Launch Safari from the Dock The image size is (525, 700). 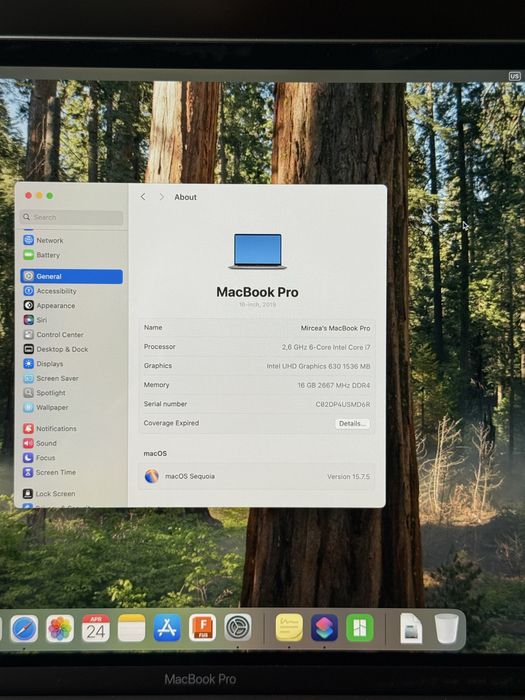click(x=24, y=629)
